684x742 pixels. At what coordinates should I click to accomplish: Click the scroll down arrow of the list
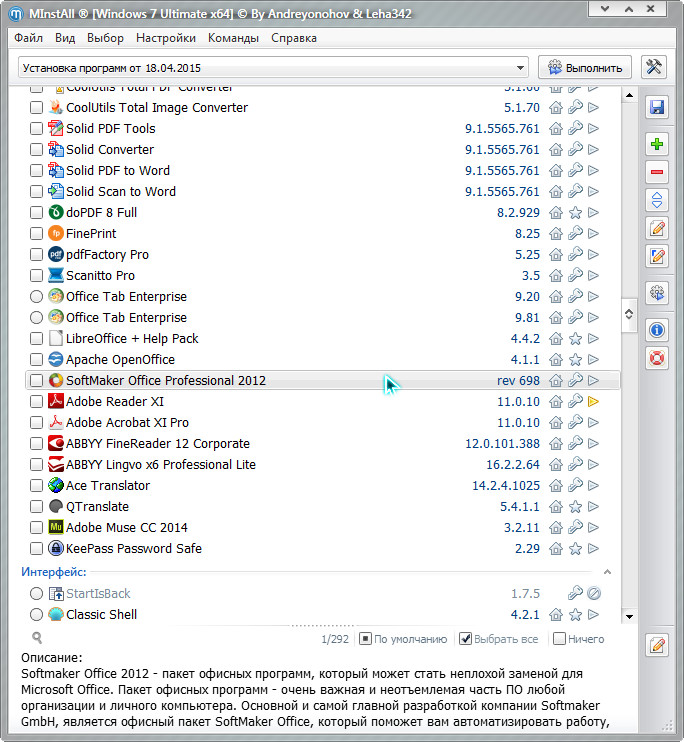(629, 617)
